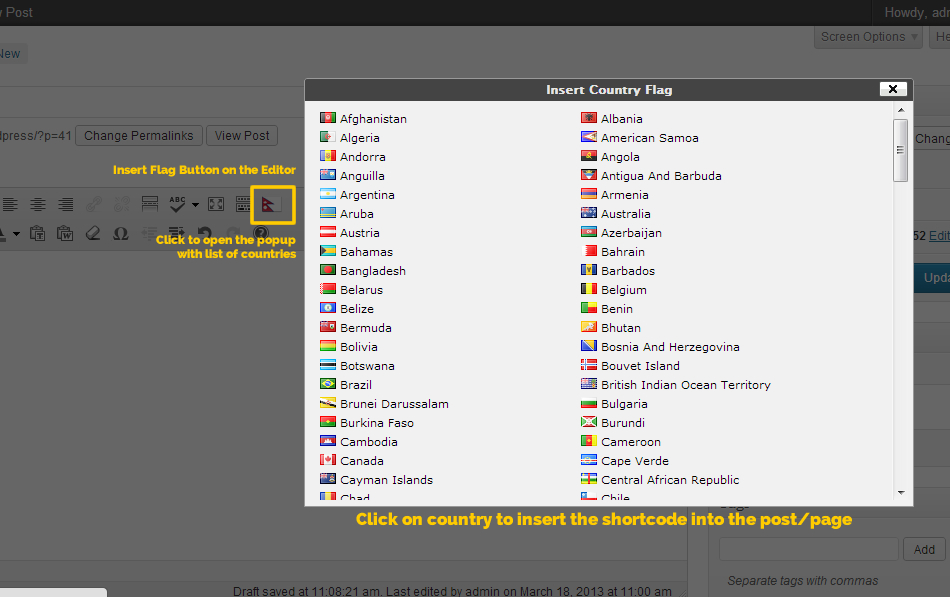Click the Brazil flag icon
The image size is (950, 597).
[328, 384]
